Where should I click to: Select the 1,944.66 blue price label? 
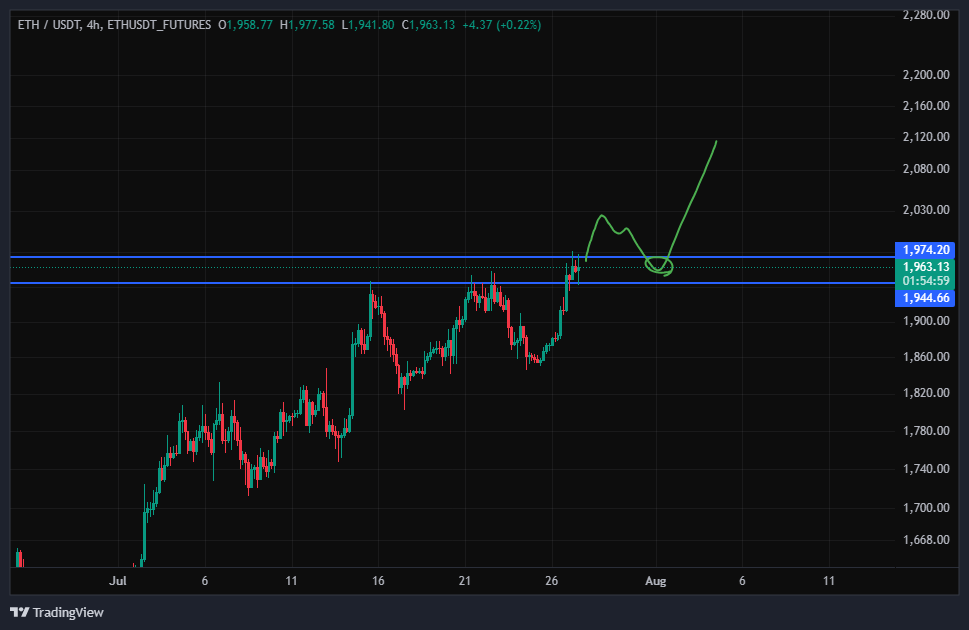point(925,298)
